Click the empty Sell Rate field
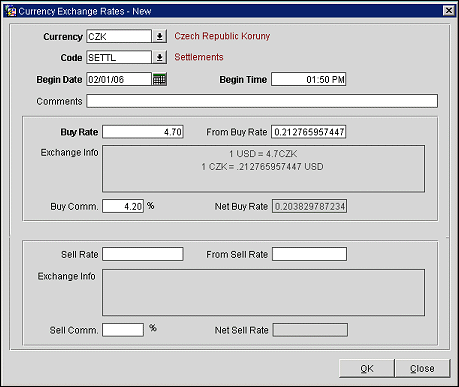The width and height of the screenshot is (459, 387). coord(143,254)
